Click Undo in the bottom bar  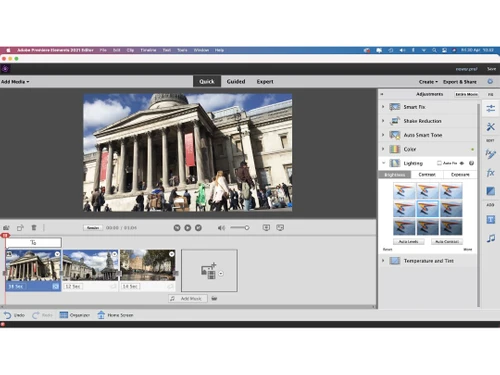(x=14, y=315)
